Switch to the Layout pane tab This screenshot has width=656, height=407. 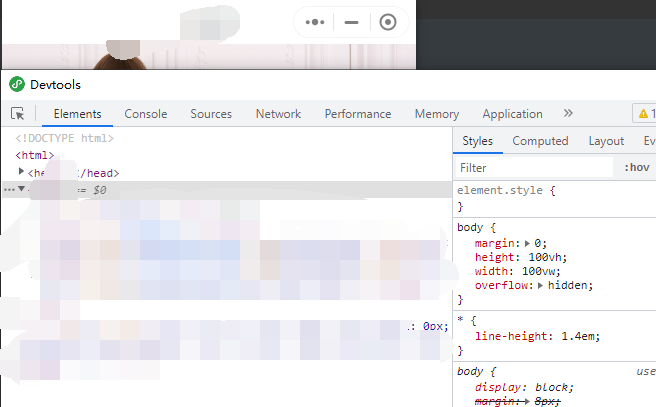[606, 141]
